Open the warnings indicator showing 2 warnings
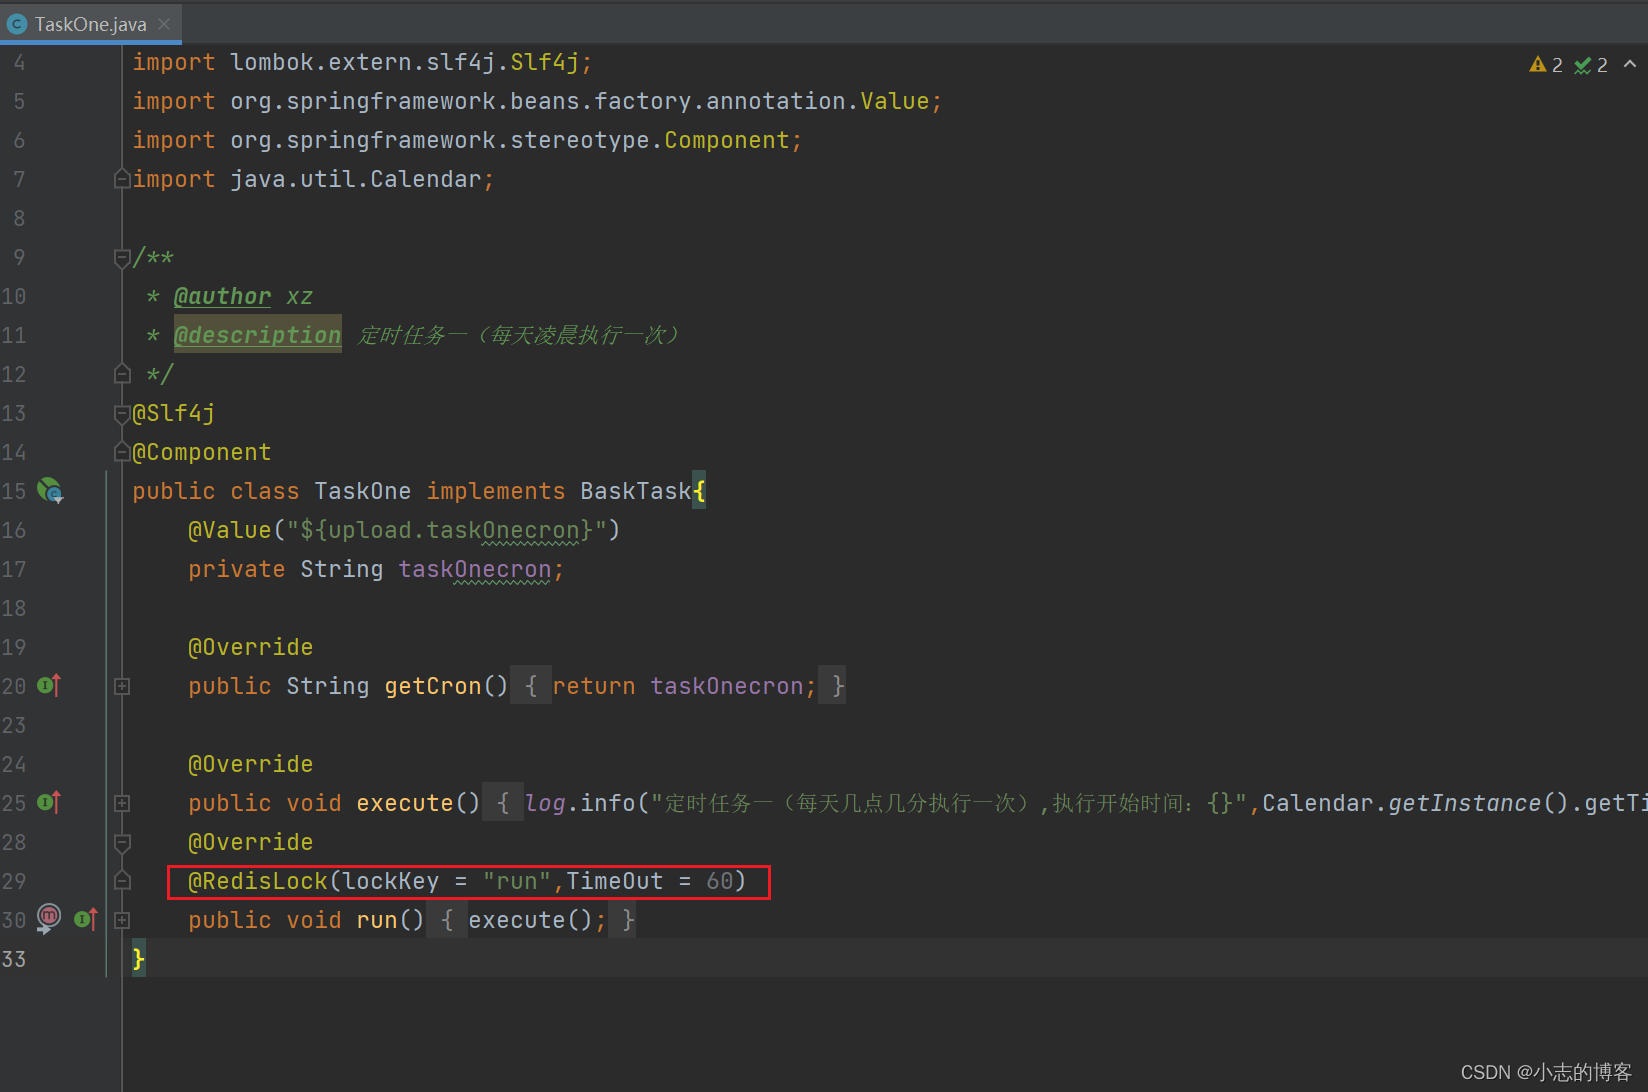The image size is (1648, 1092). point(1546,65)
